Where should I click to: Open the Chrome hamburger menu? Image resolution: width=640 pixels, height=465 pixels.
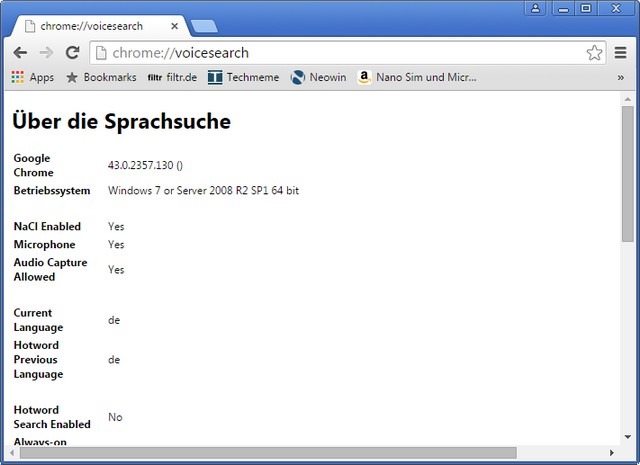(621, 53)
